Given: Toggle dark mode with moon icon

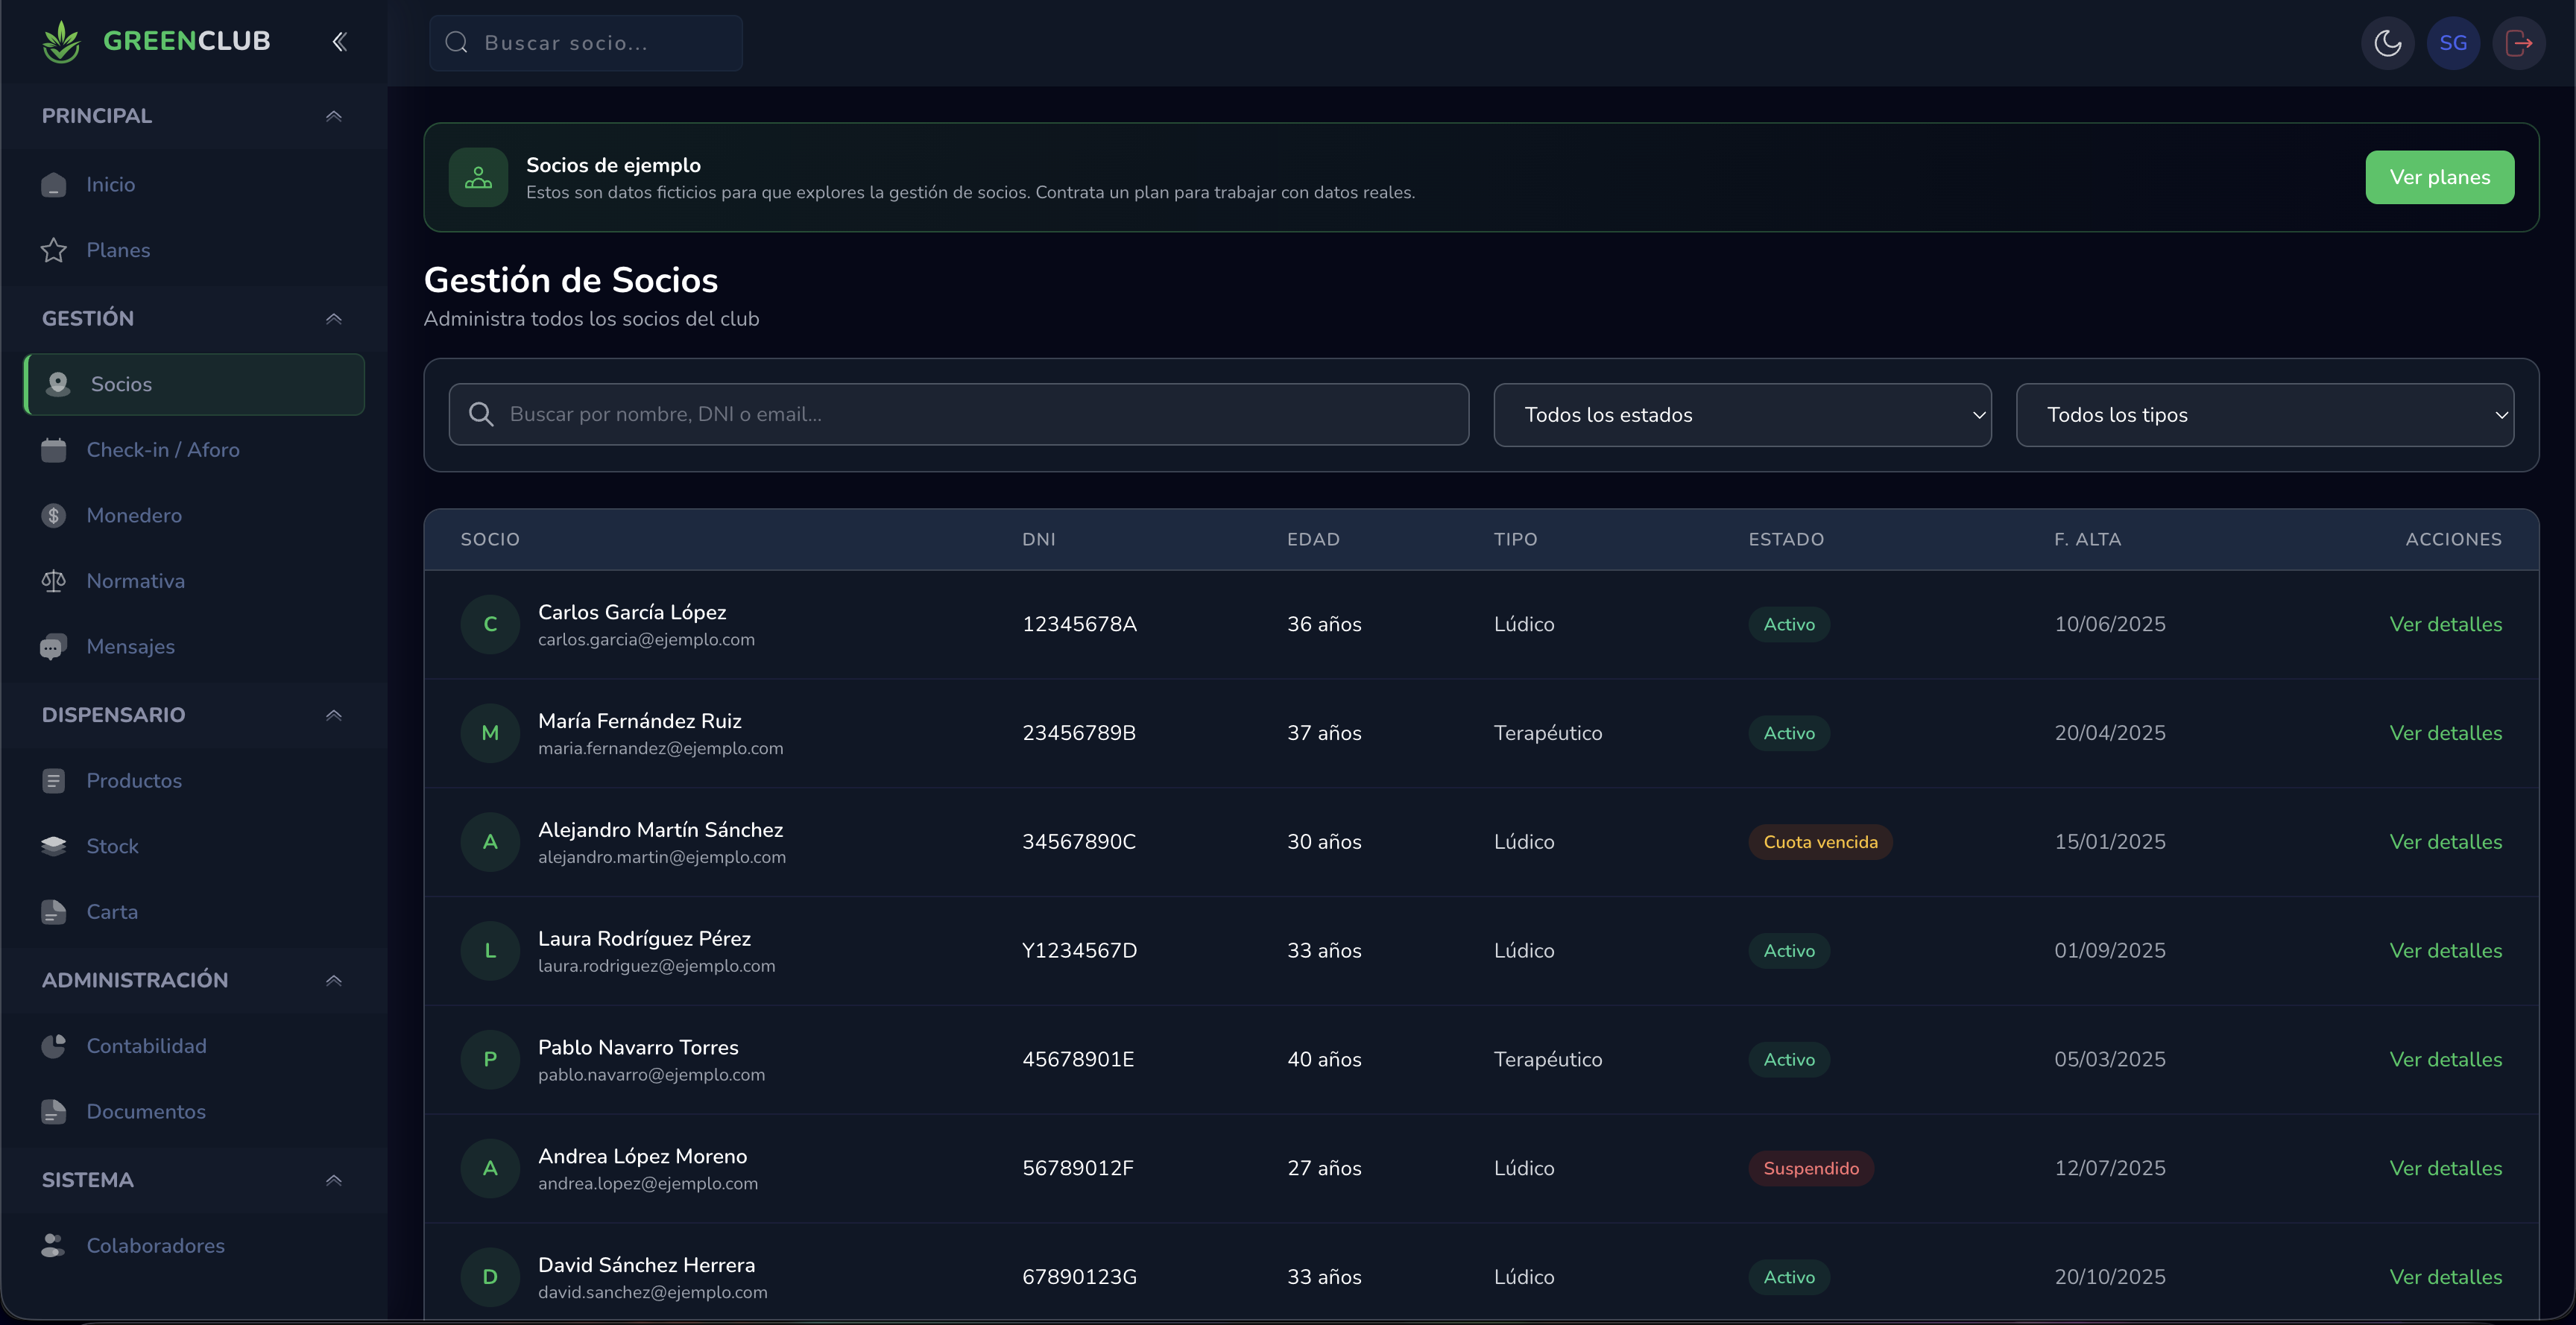Looking at the screenshot, I should tap(2387, 43).
